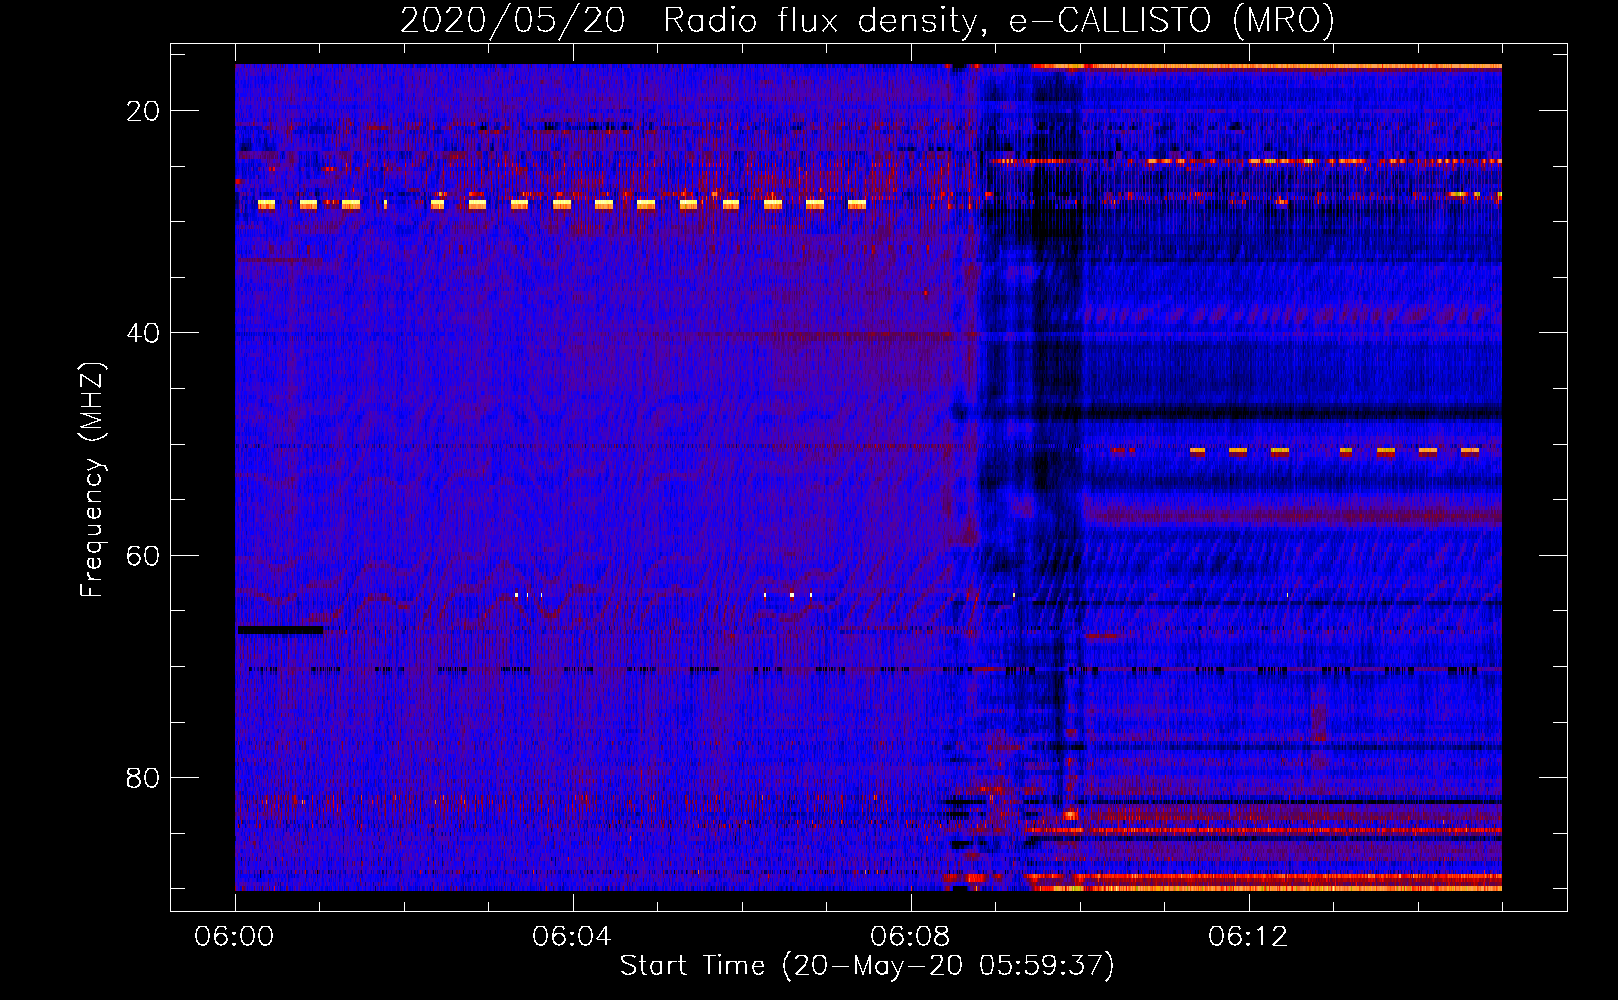Click the '06:12' time tick label
Screen dimensions: 1618x1000
tap(1248, 937)
